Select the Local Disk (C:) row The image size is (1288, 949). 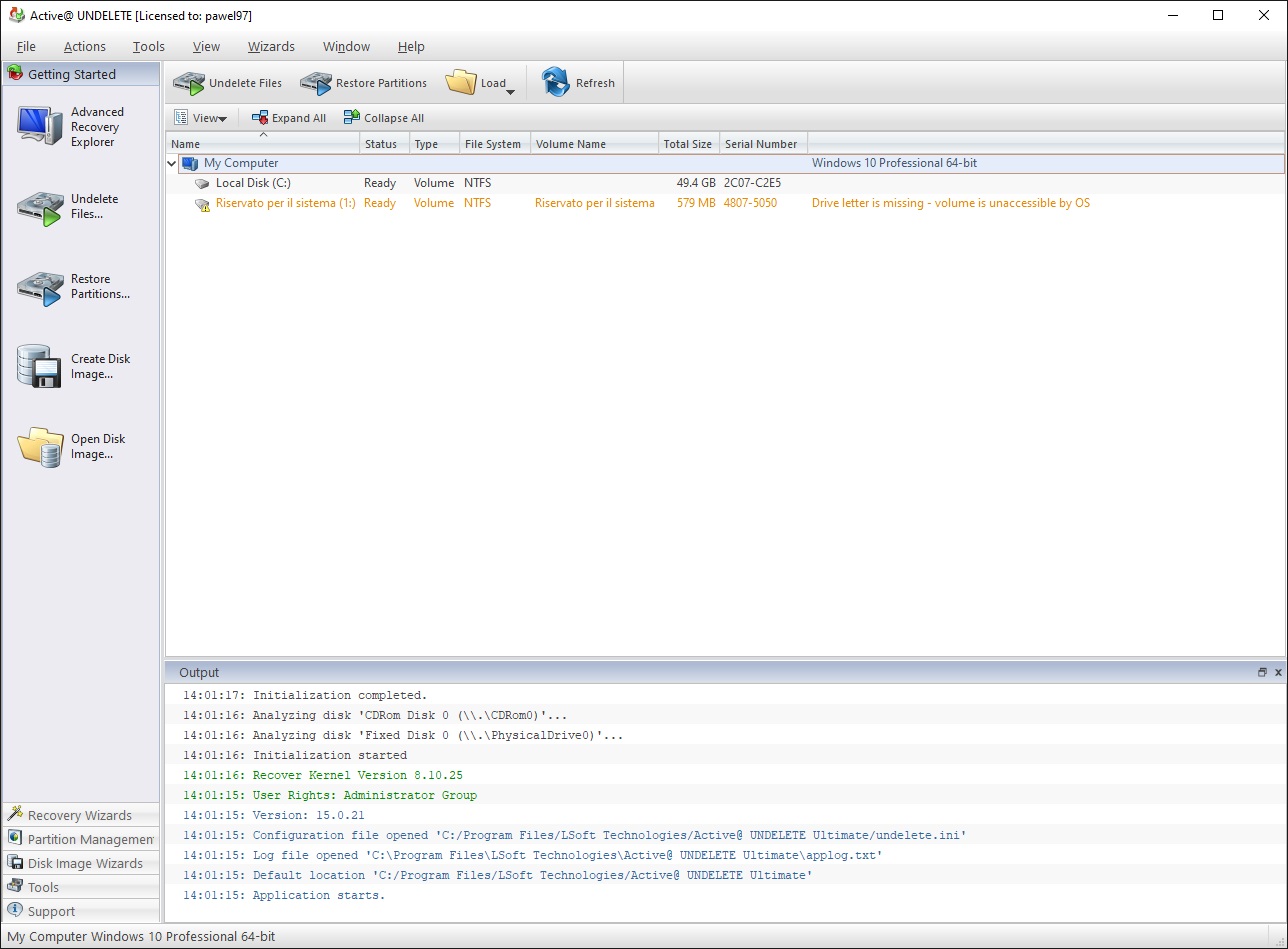pyautogui.click(x=725, y=184)
